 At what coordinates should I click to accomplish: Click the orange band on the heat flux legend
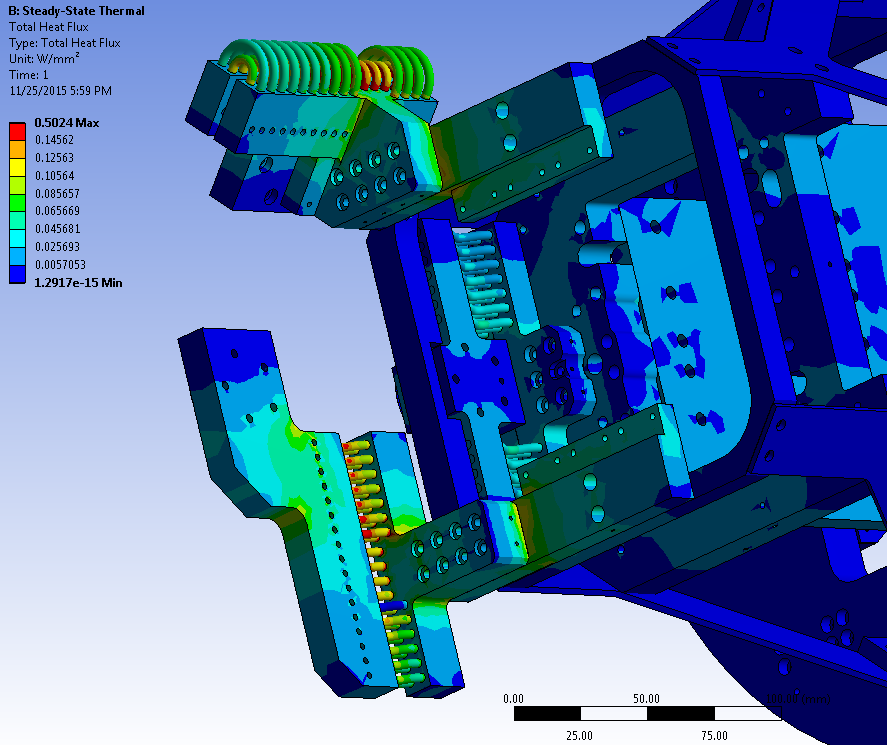coord(17,148)
